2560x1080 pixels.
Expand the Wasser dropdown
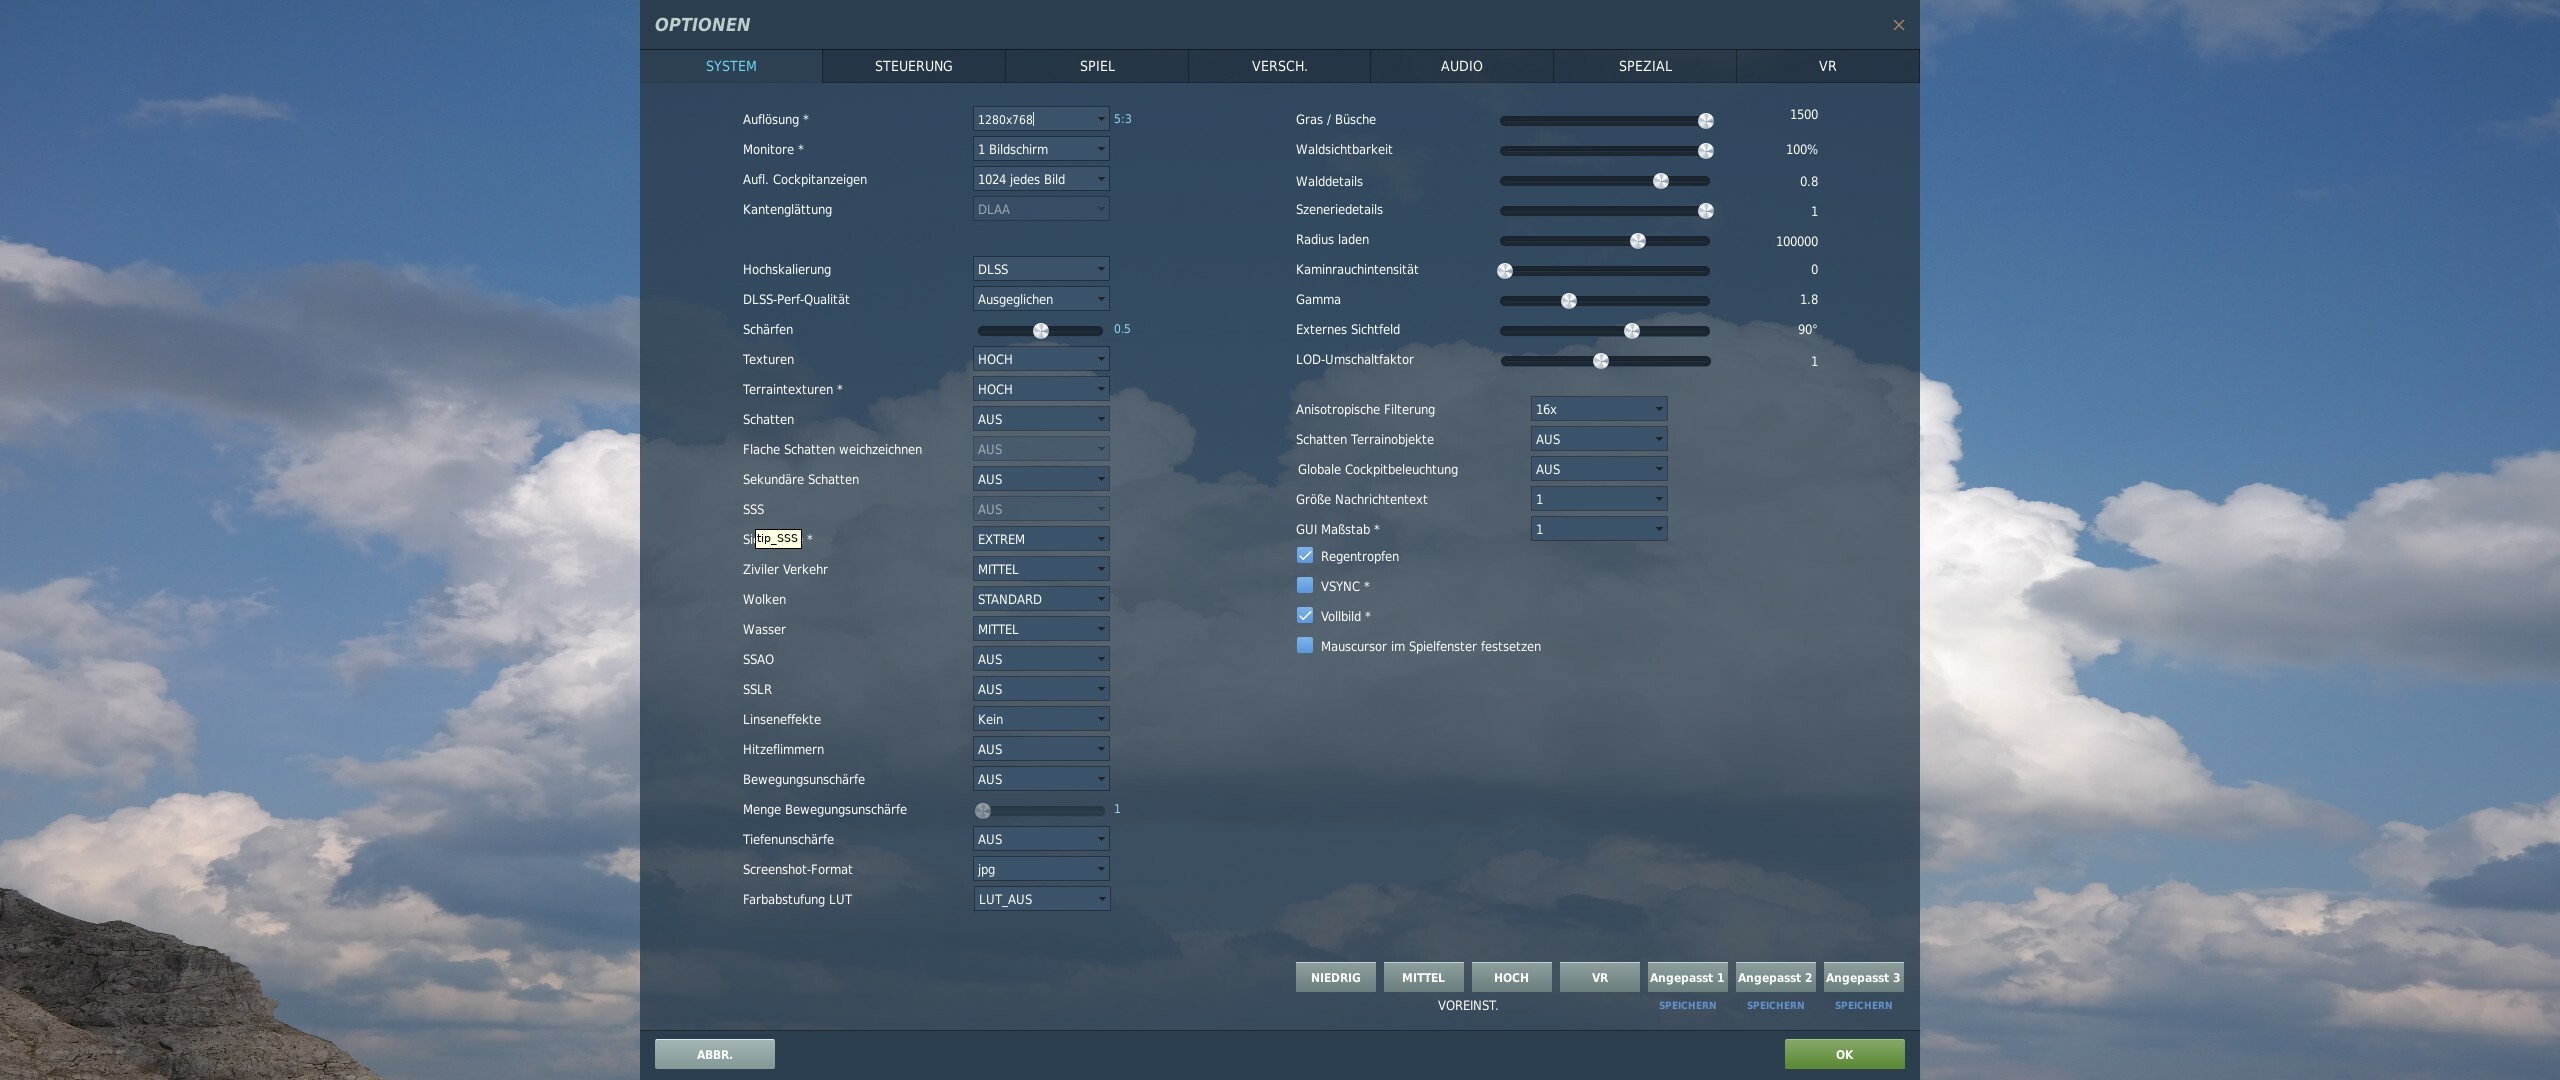click(x=1041, y=629)
